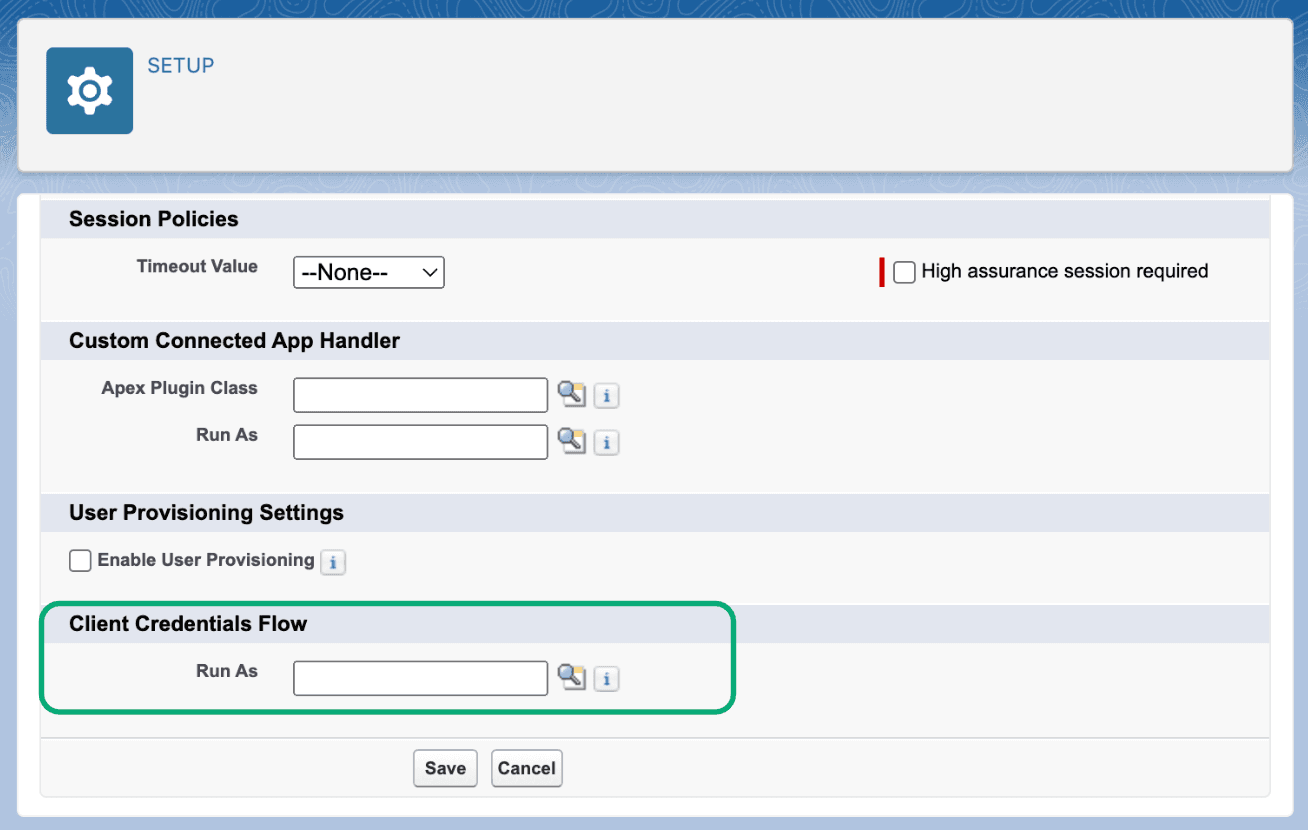1308x830 pixels.
Task: Show info for Enable User Provisioning
Action: 332,562
